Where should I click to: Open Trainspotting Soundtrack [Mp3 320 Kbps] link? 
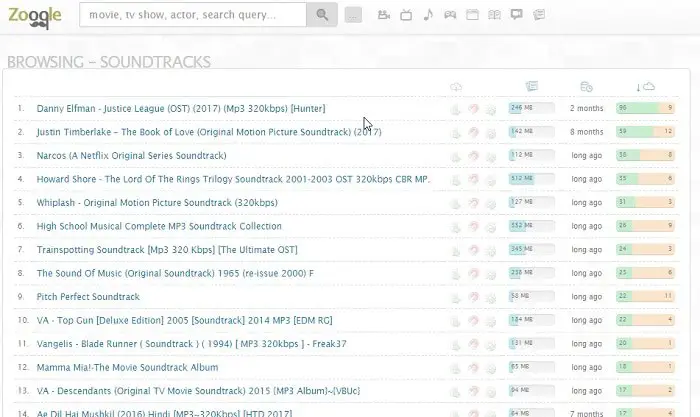pyautogui.click(x=167, y=250)
